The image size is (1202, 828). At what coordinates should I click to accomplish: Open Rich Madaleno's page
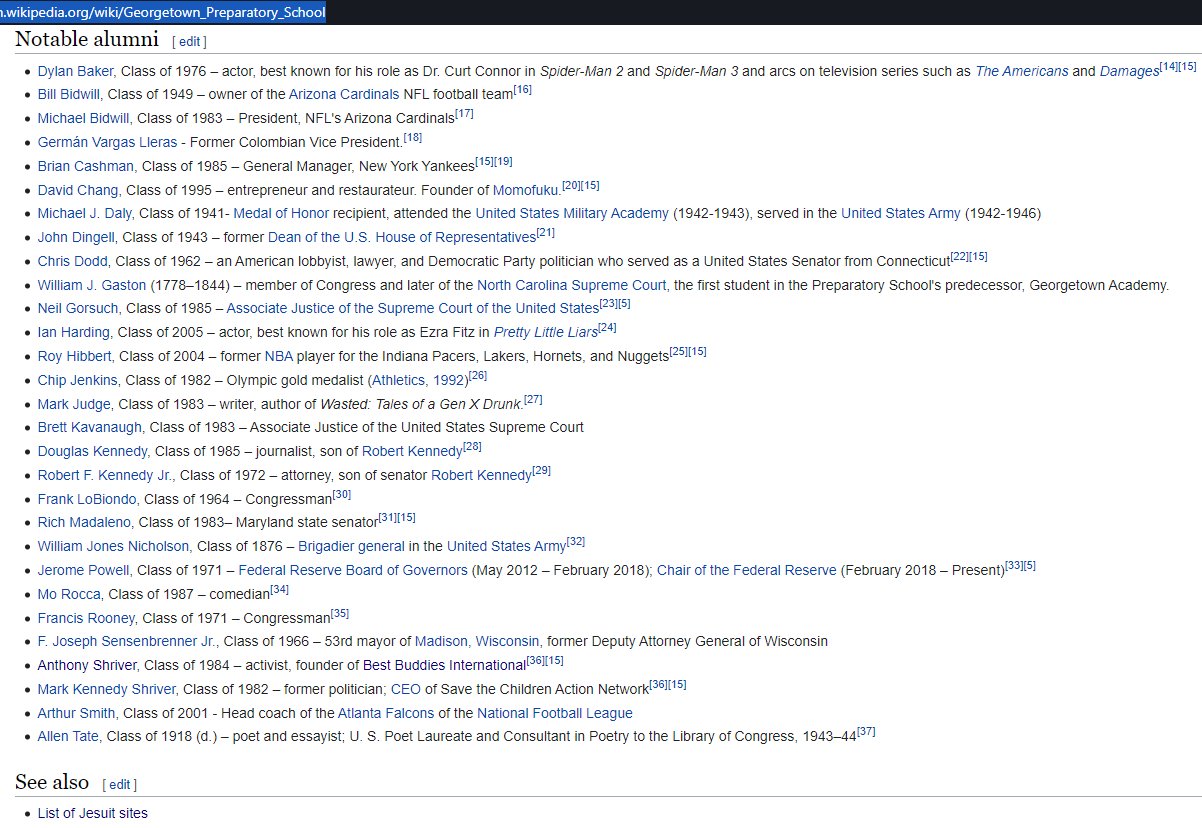point(84,522)
